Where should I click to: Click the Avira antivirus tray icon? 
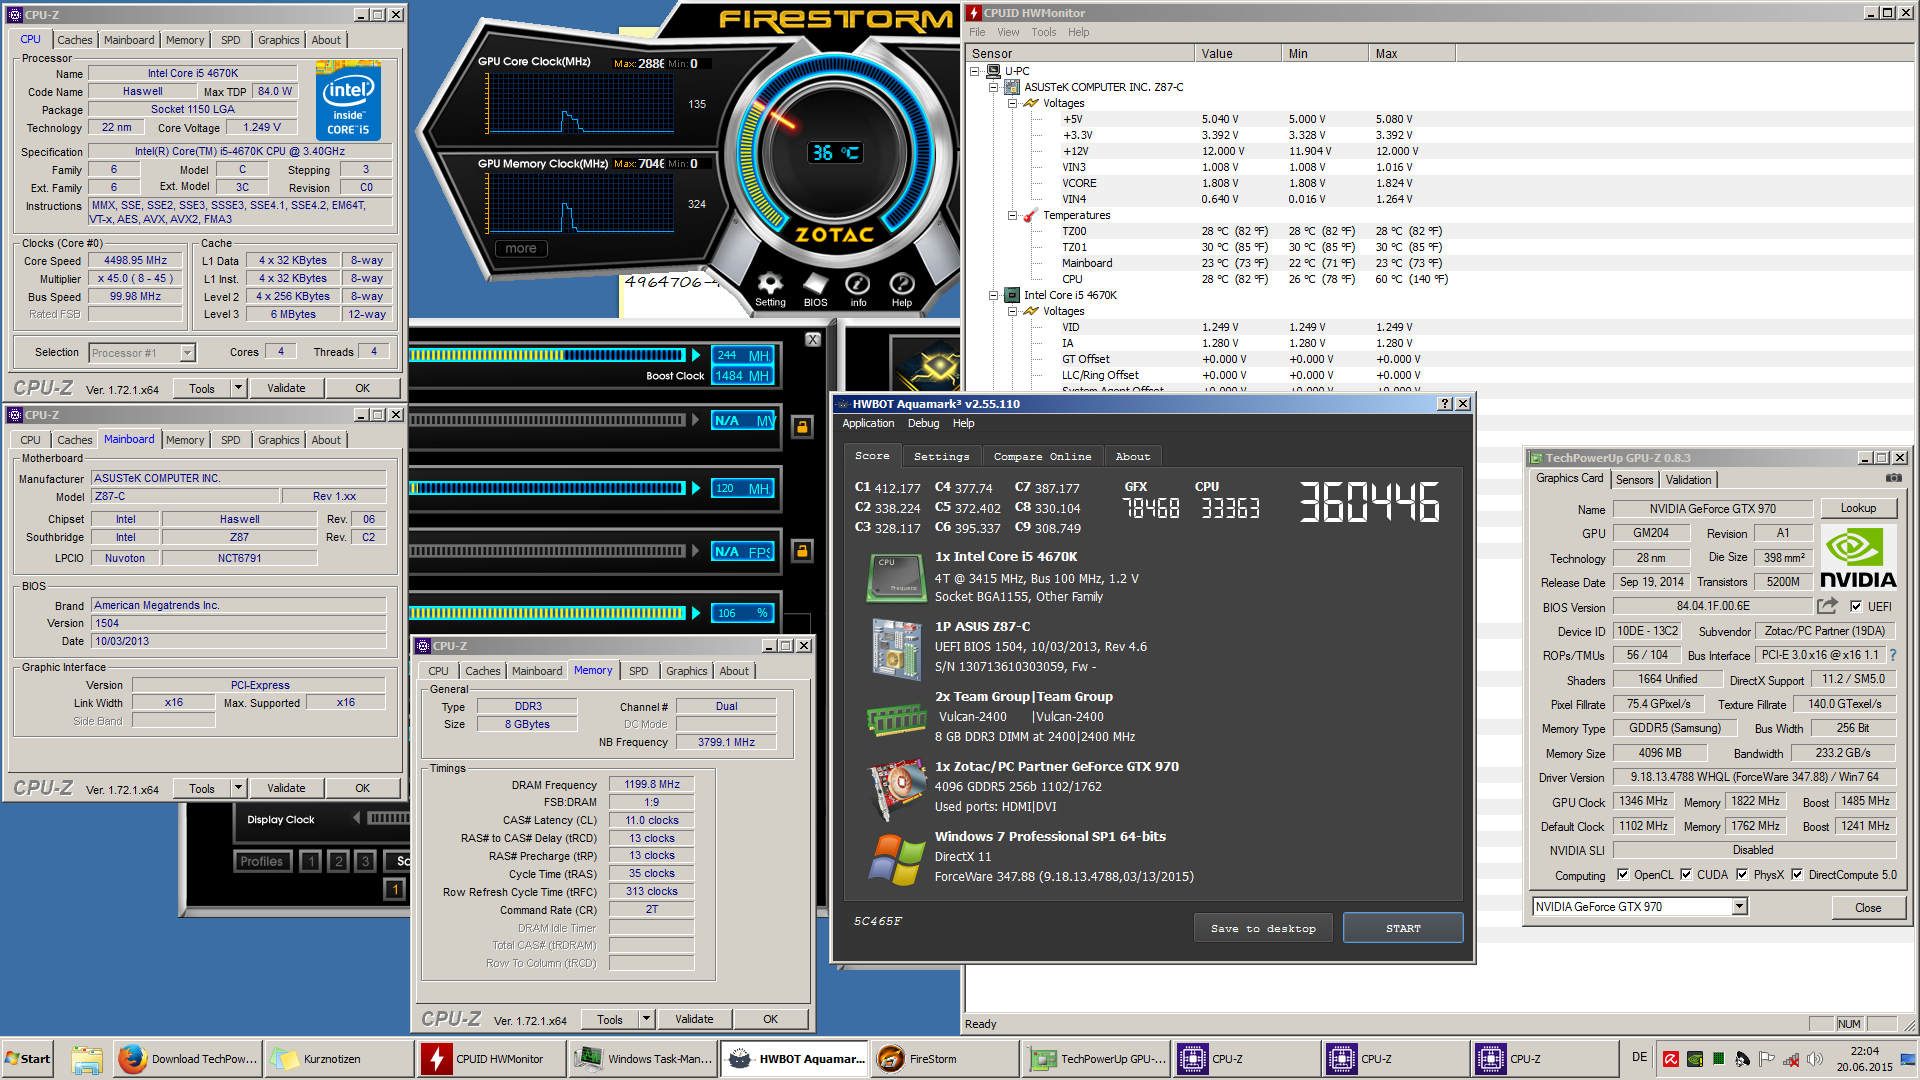(x=1671, y=1059)
